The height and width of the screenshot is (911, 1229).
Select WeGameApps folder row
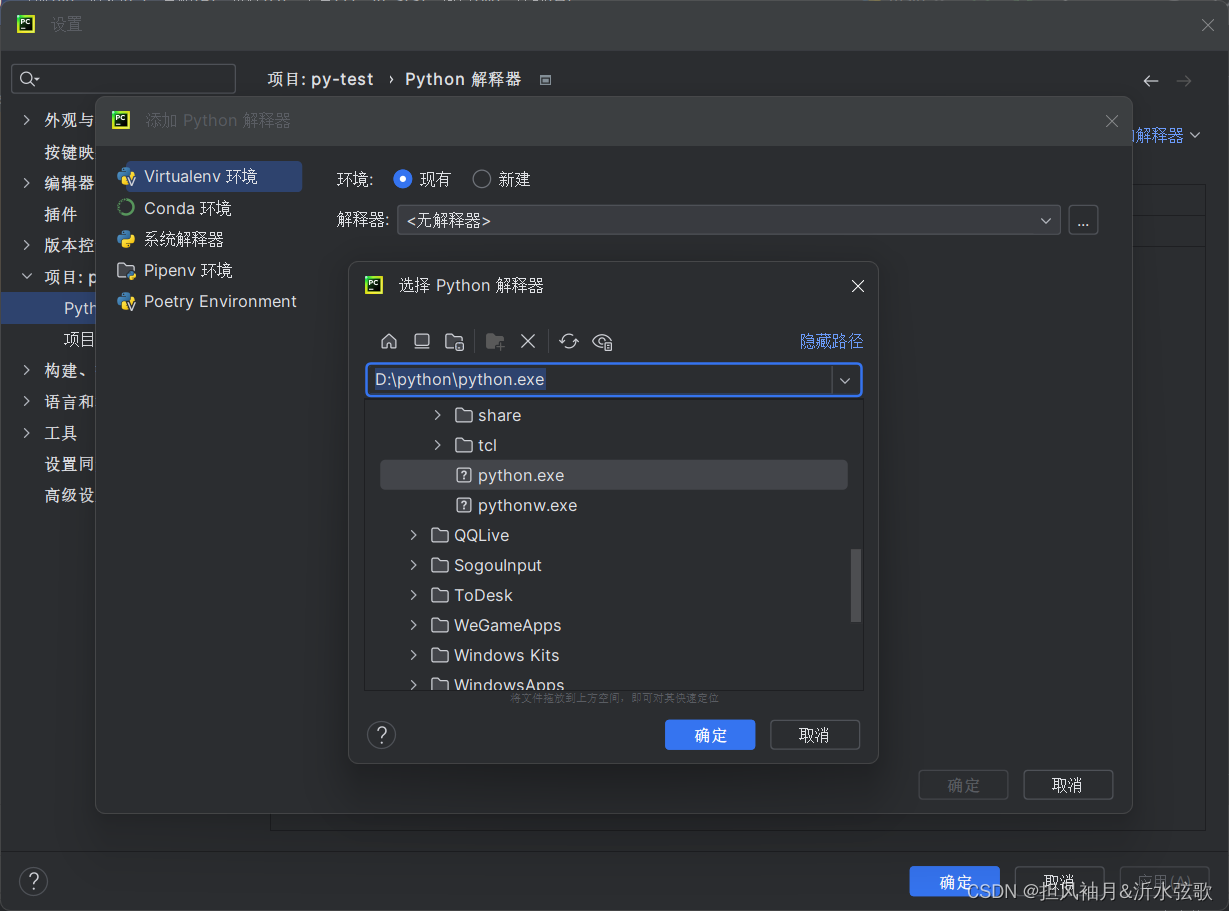[x=614, y=625]
